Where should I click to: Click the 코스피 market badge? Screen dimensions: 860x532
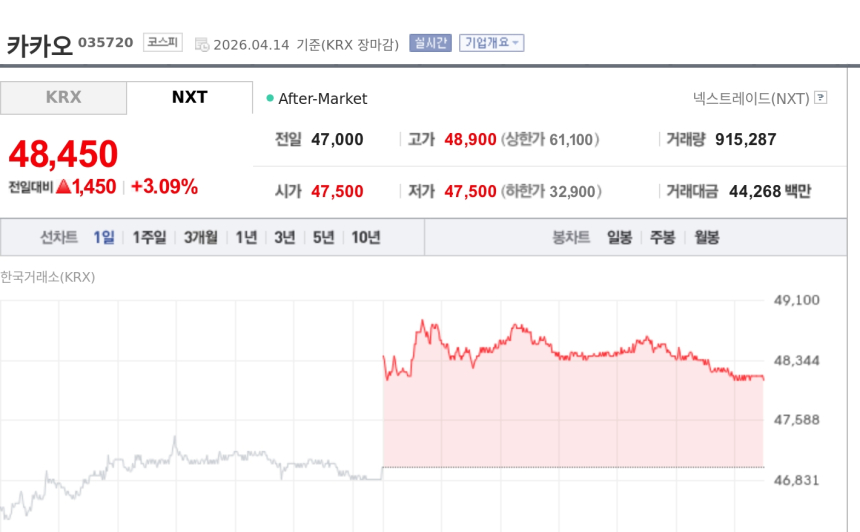[x=162, y=42]
